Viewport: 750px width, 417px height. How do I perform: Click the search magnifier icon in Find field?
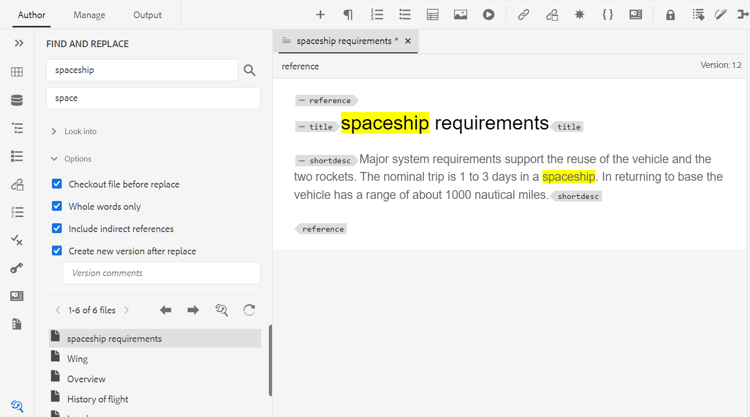point(249,70)
